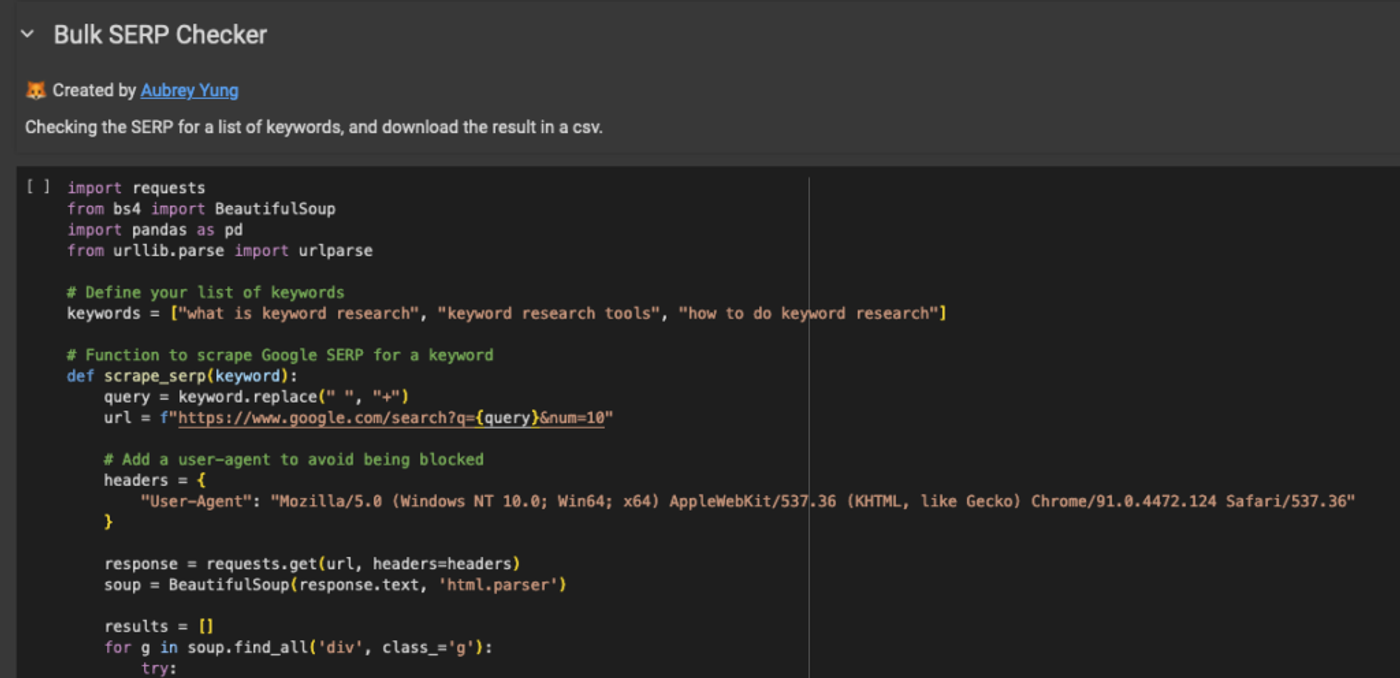This screenshot has width=1400, height=678.
Task: Open the Aubrey Yung profile link
Action: click(x=189, y=90)
